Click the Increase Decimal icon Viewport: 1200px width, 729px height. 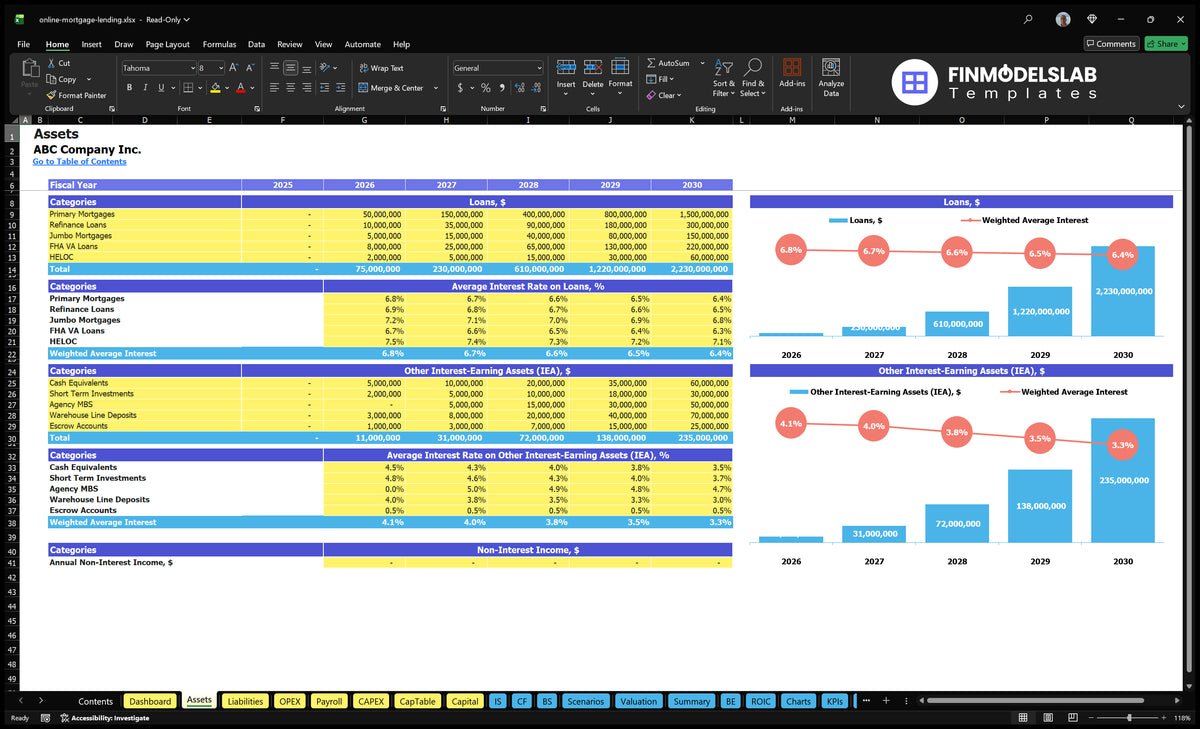tap(519, 88)
